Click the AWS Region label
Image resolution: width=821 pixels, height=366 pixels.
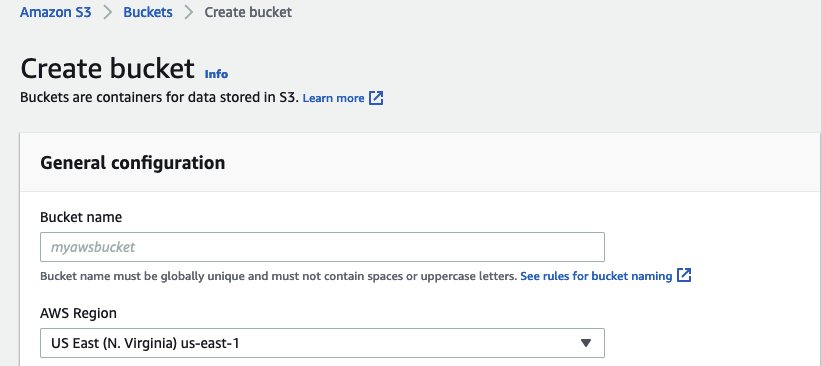point(79,313)
